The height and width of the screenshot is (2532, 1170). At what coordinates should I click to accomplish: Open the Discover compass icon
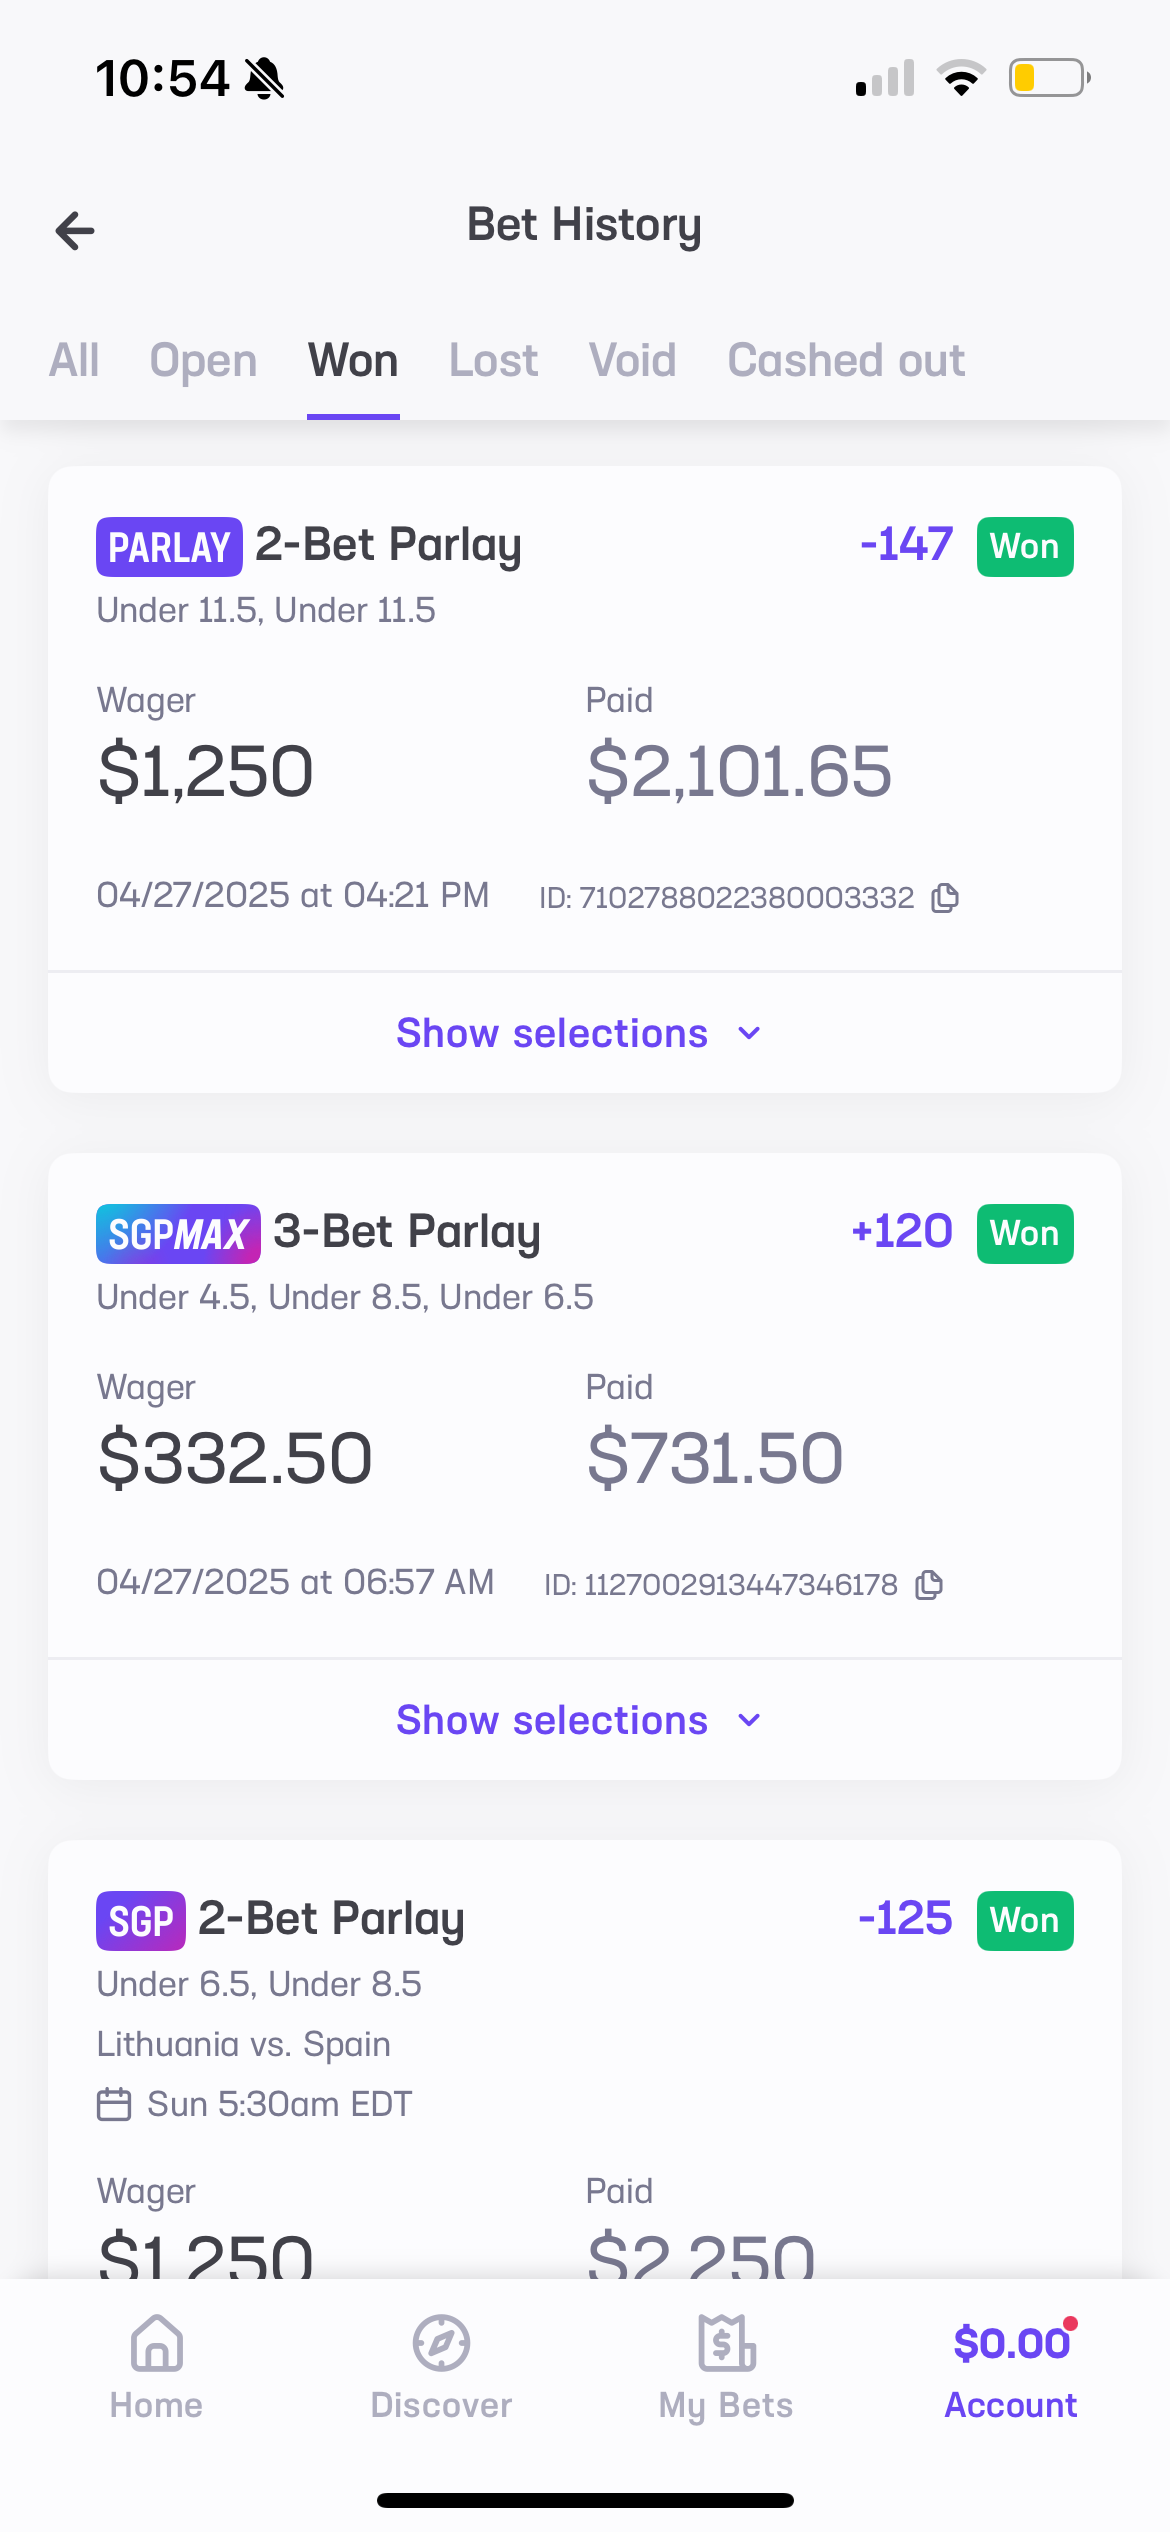pos(441,2343)
